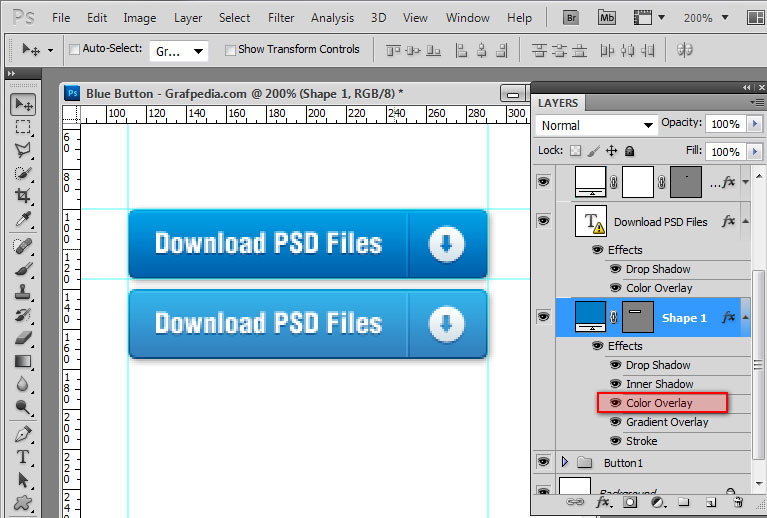Select the Healing Brush tool

click(x=23, y=246)
